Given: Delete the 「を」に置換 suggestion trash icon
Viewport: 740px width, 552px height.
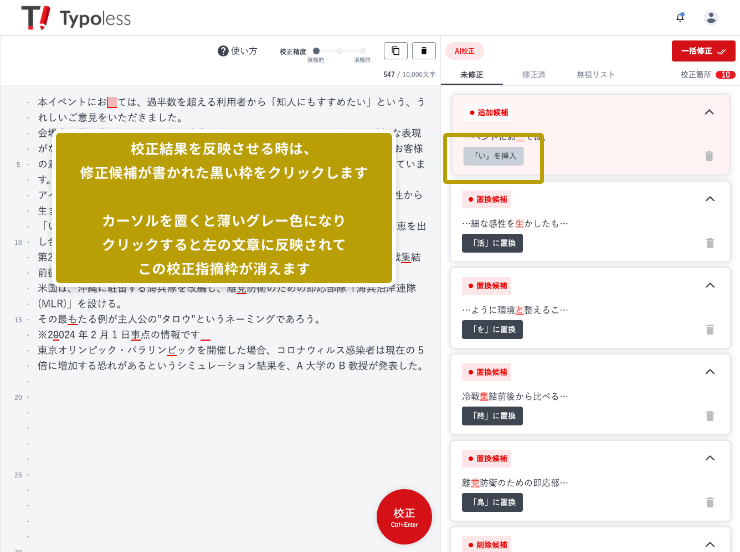Looking at the screenshot, I should [x=709, y=329].
